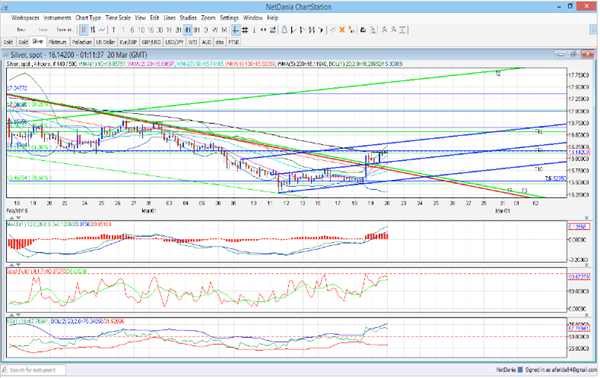The height and width of the screenshot is (378, 600).
Task: Toggle the crosshair cursor tool
Action: [236, 30]
